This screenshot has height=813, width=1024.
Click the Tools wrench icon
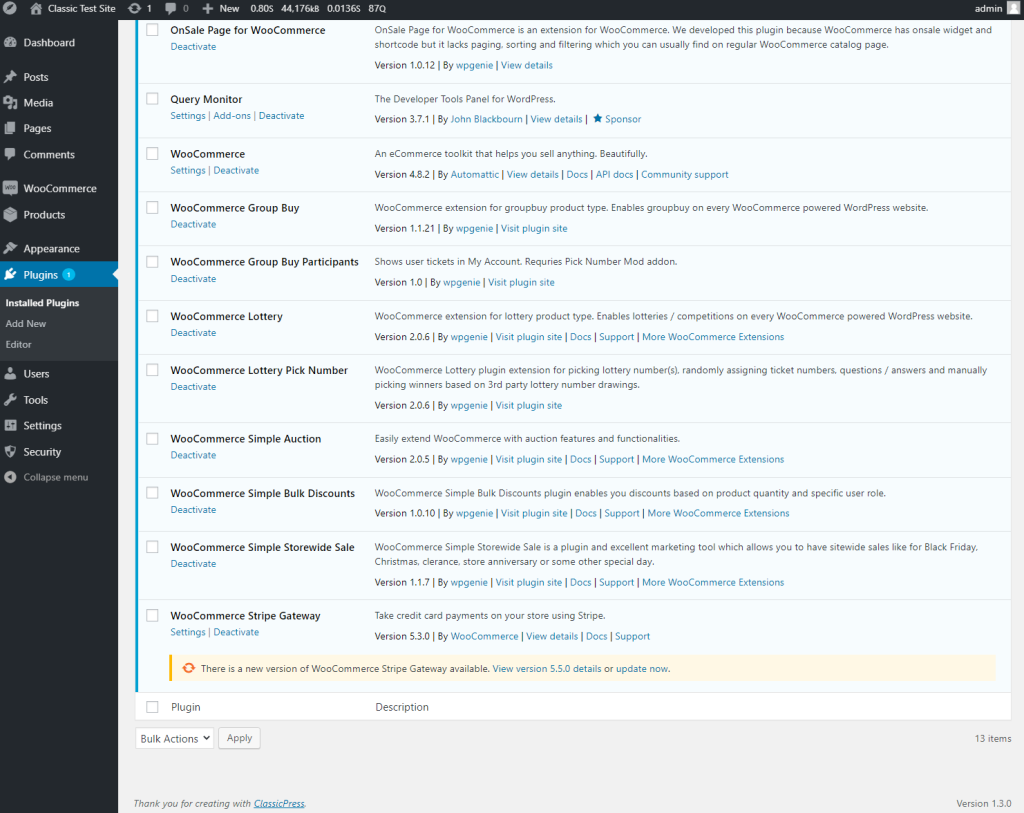[x=10, y=400]
